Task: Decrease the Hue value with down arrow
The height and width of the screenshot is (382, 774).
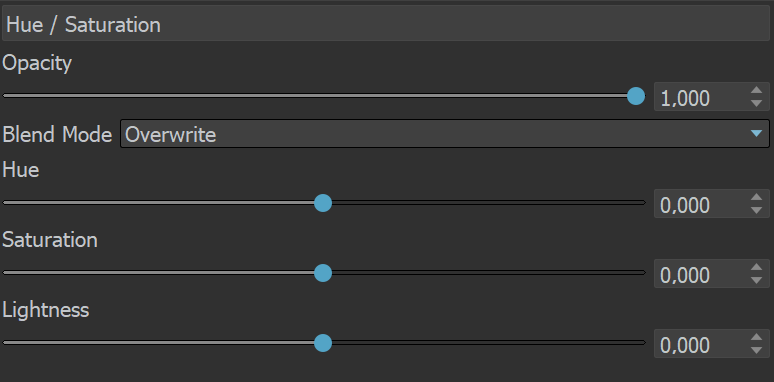Action: [756, 210]
